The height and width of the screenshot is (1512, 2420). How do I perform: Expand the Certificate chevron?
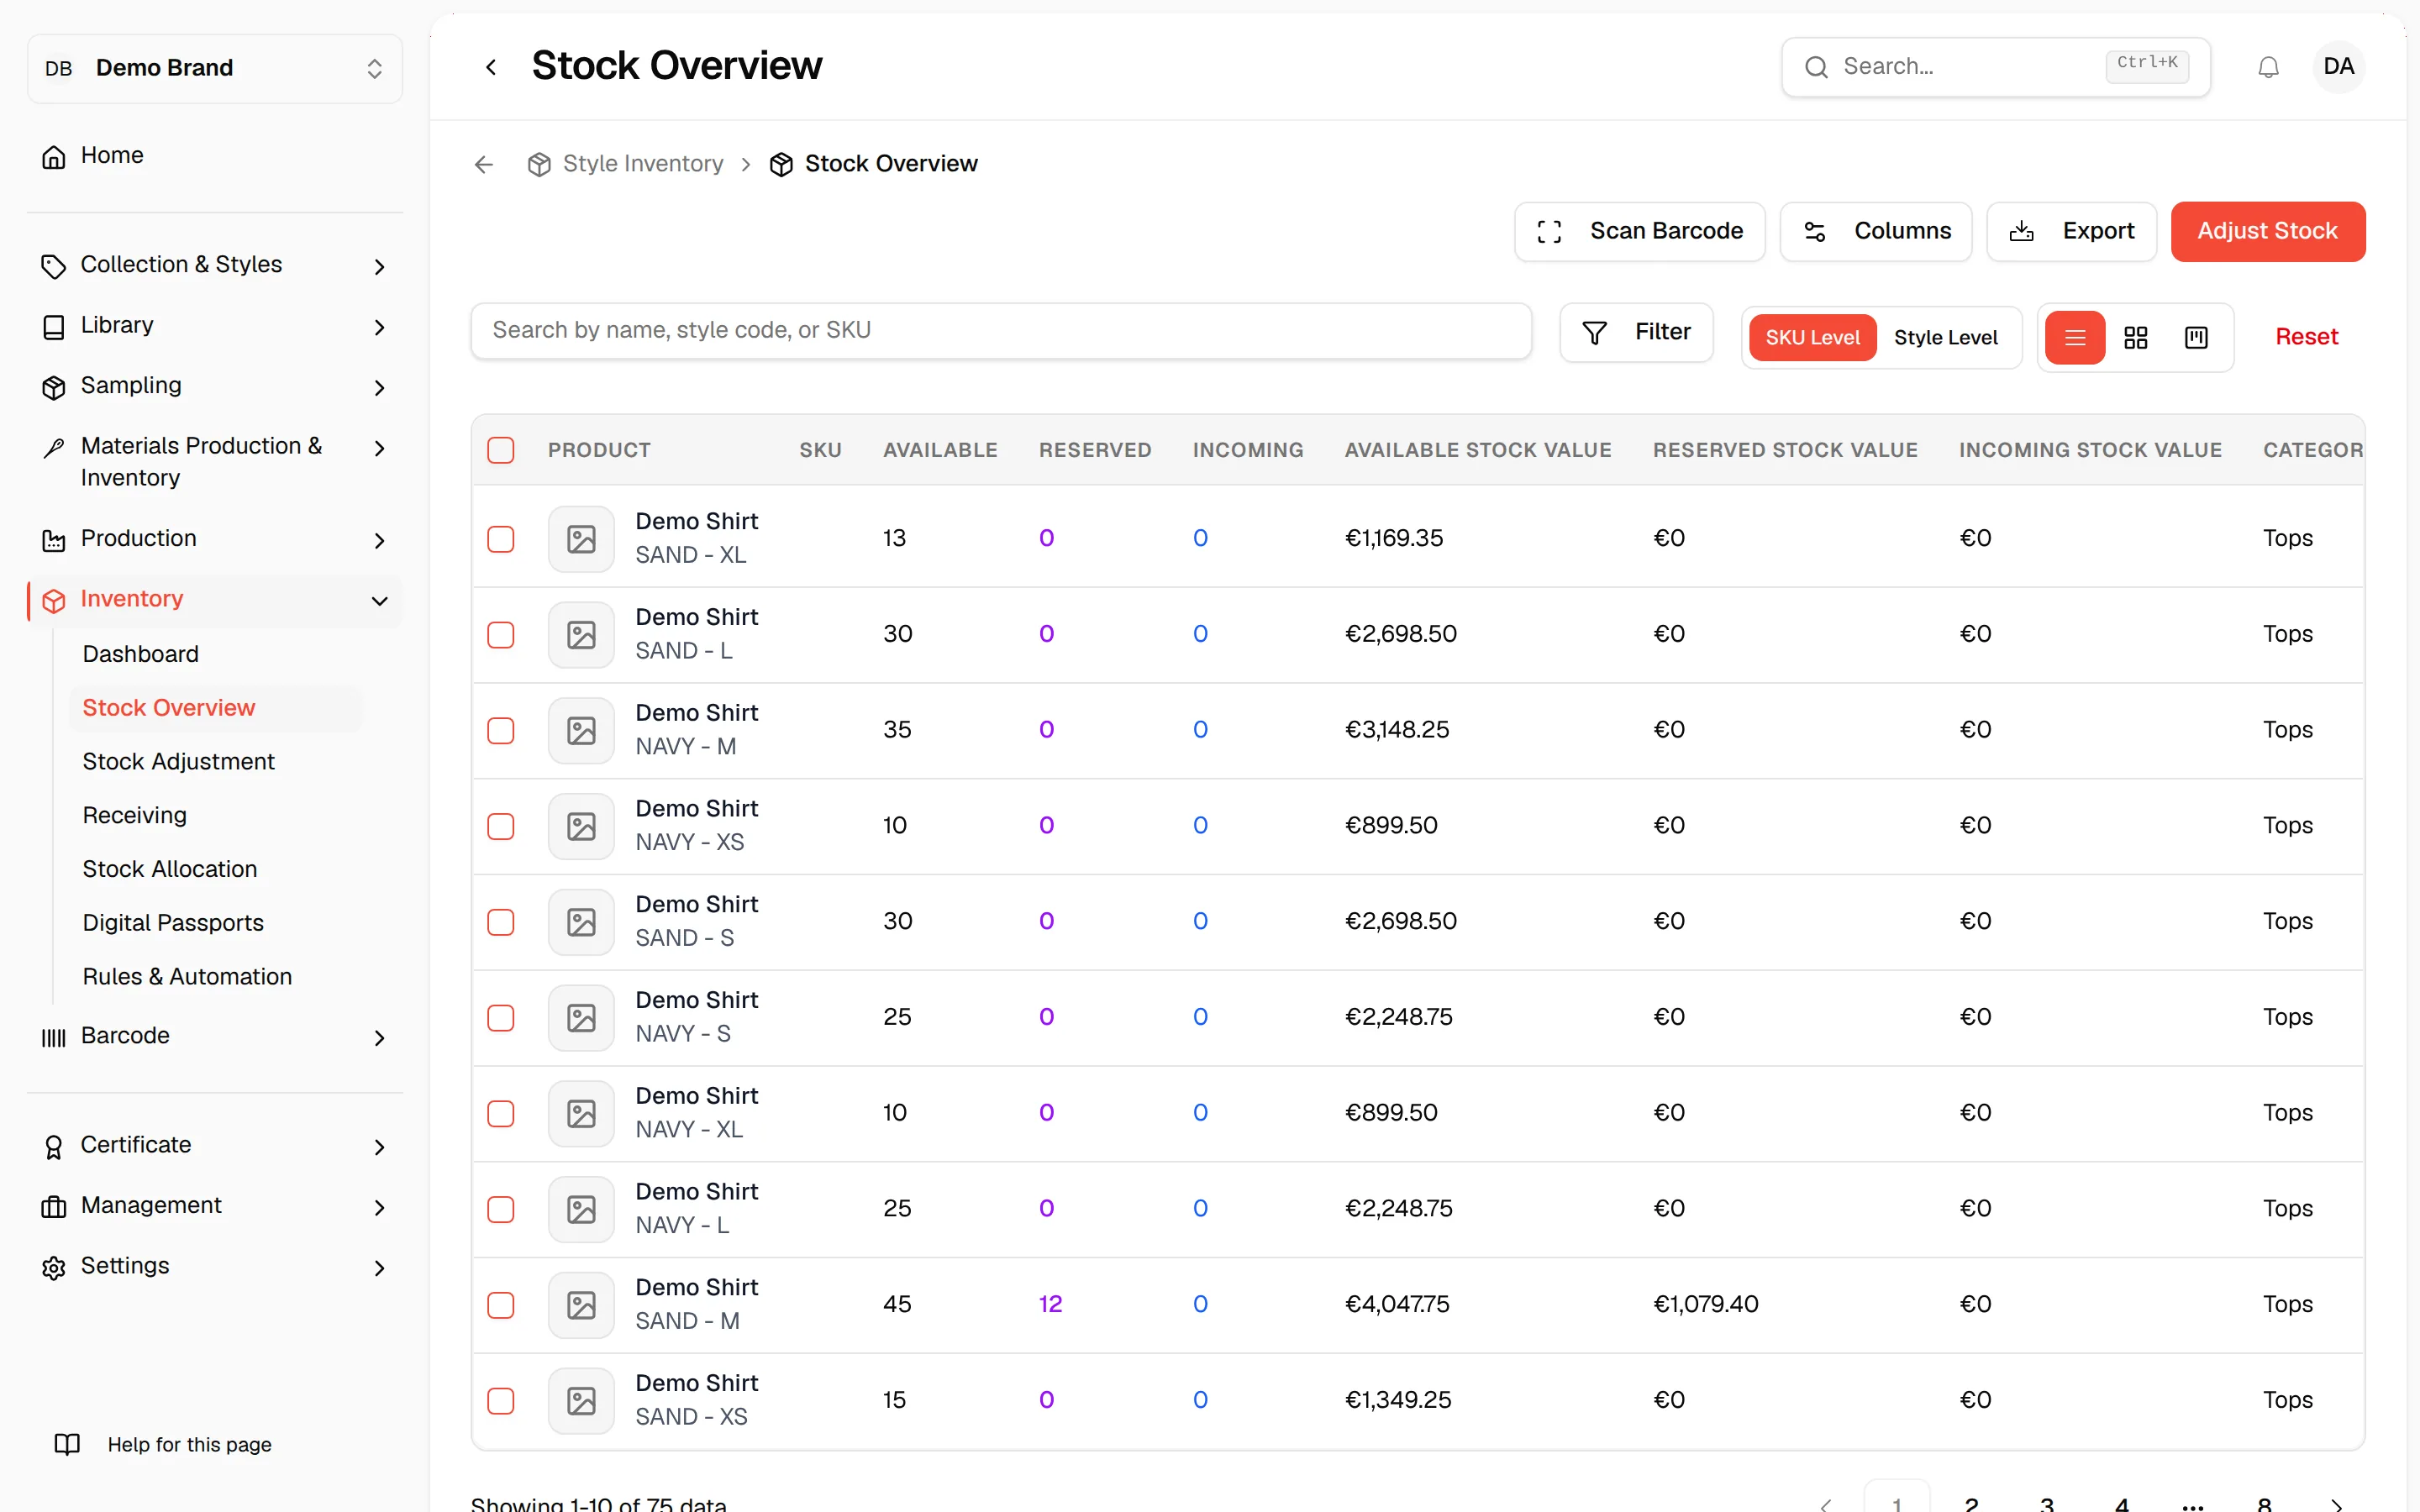click(379, 1146)
